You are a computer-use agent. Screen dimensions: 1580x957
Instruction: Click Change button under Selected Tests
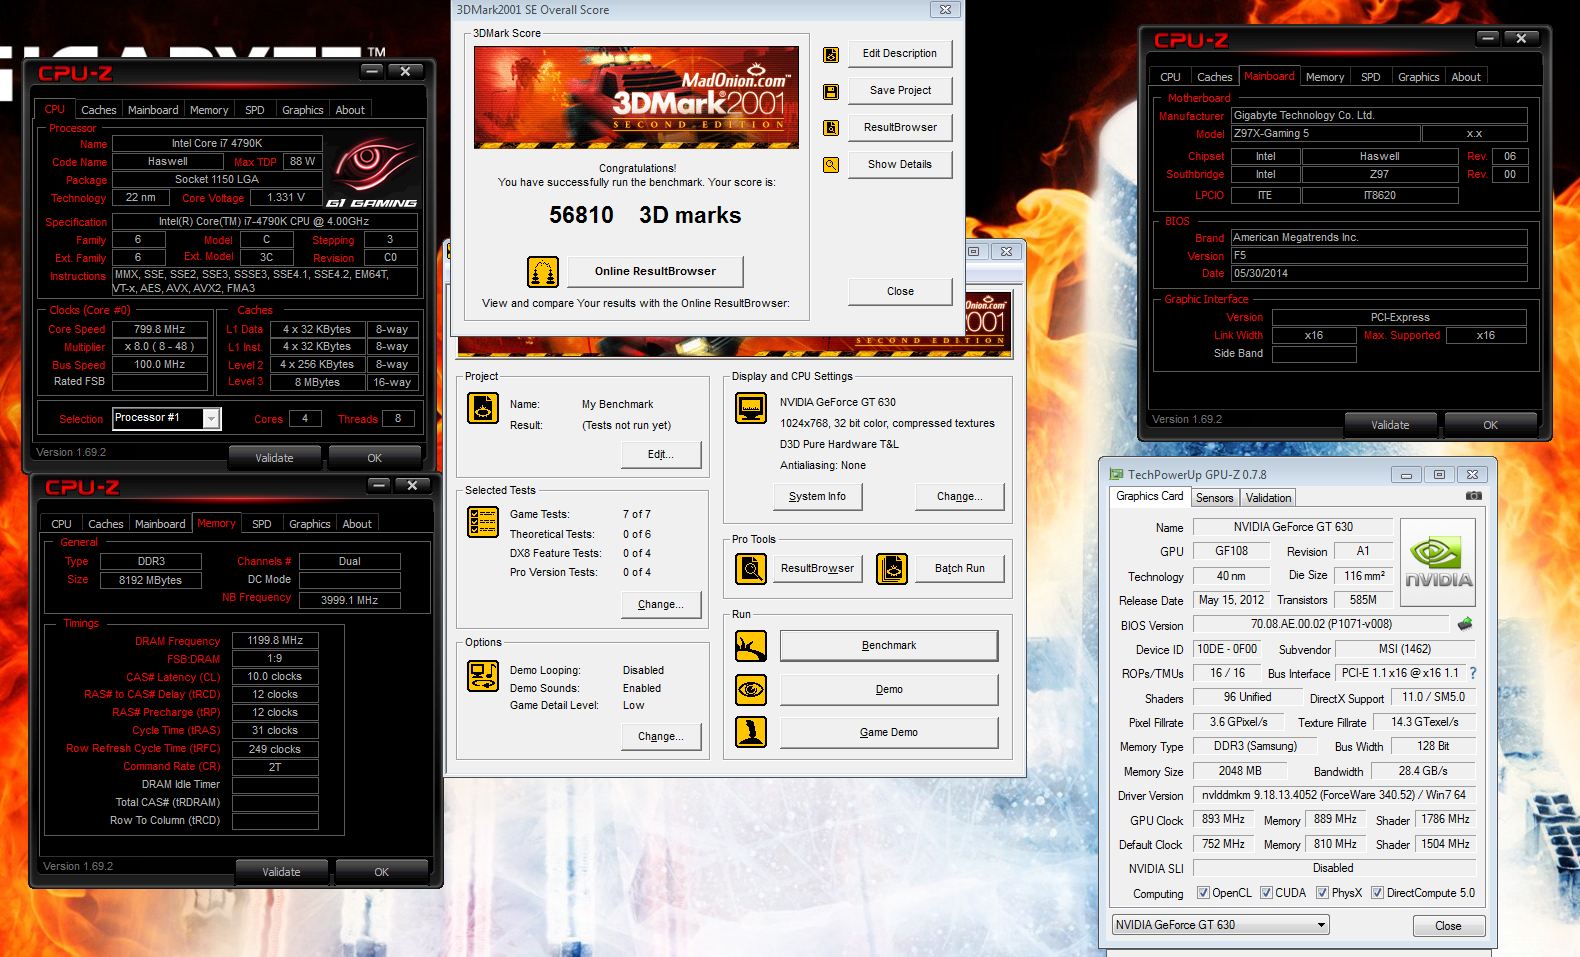pos(661,604)
